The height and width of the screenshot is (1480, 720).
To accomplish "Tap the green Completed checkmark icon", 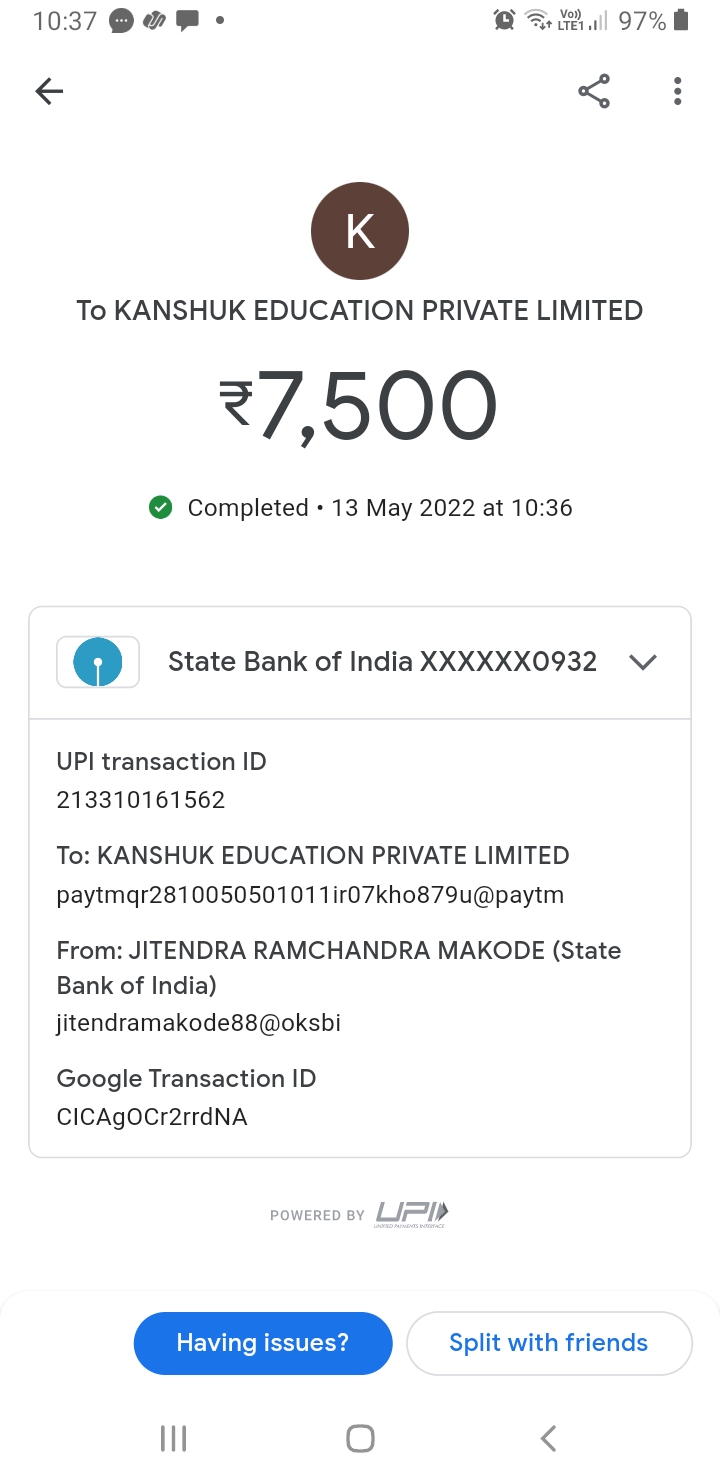I will (x=160, y=508).
